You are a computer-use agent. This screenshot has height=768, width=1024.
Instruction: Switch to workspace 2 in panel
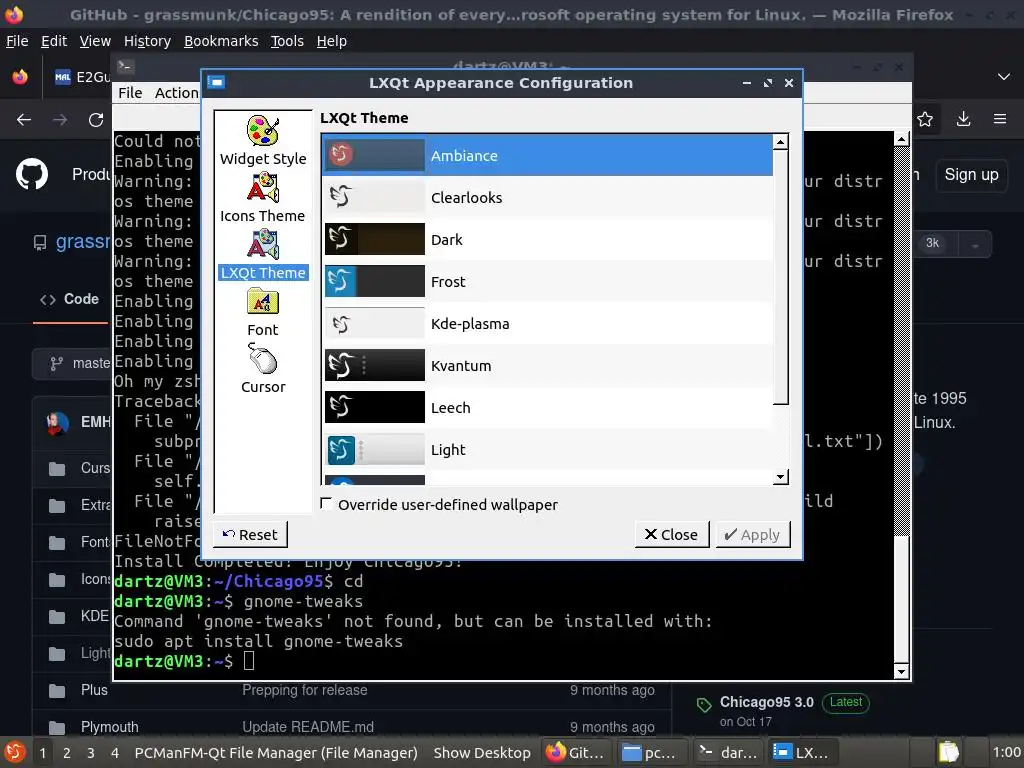click(x=67, y=753)
